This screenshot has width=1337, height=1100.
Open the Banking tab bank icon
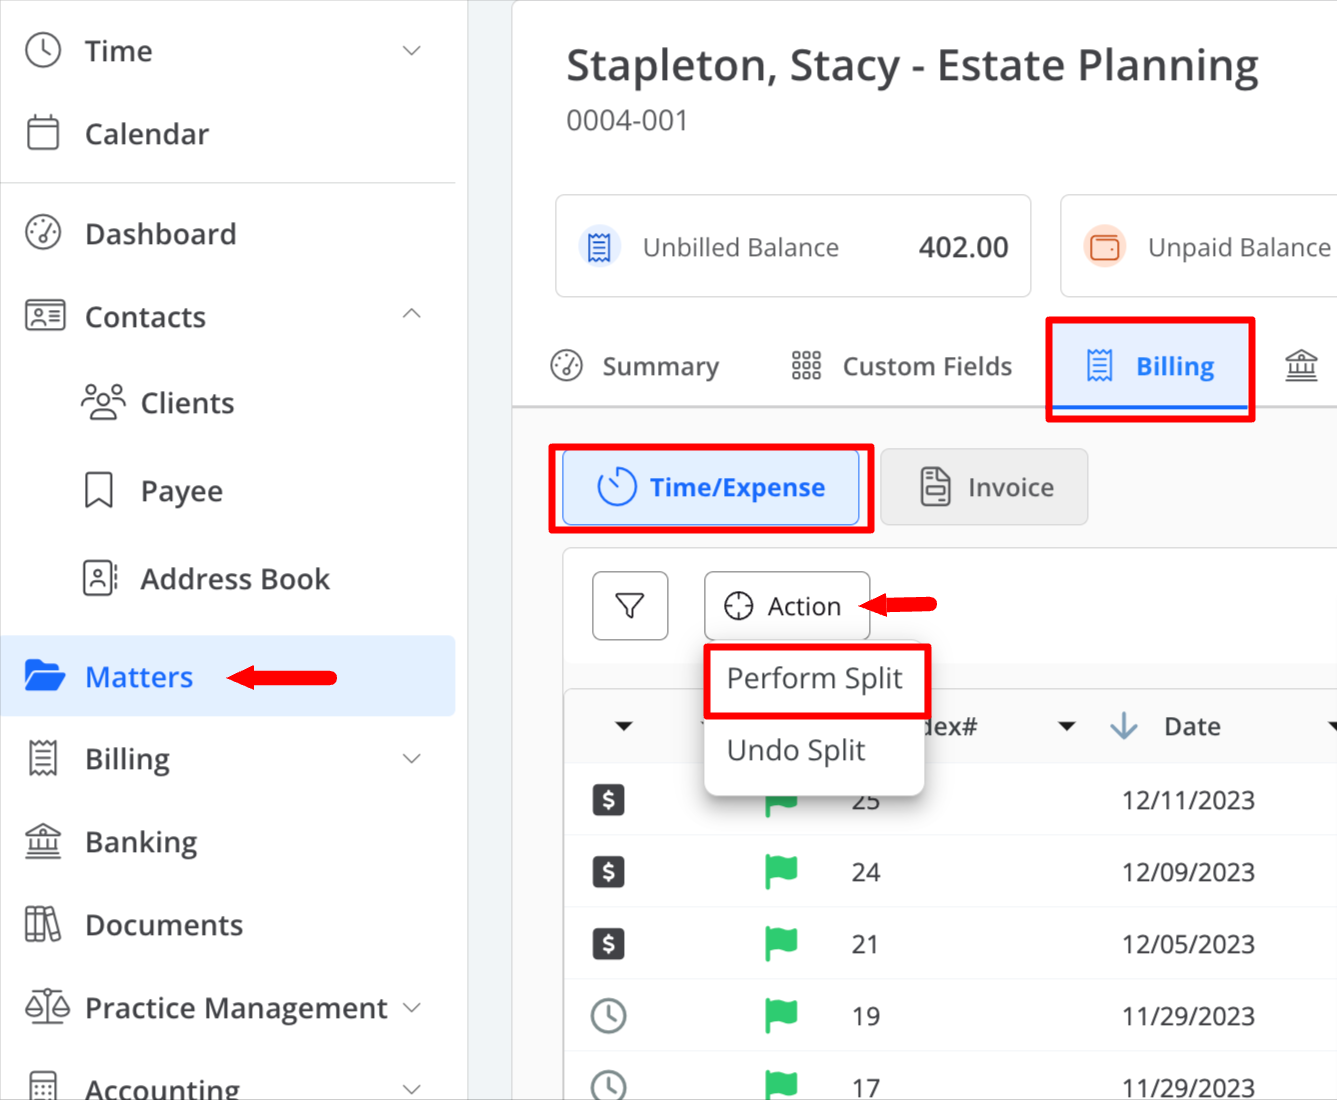[x=1301, y=366]
